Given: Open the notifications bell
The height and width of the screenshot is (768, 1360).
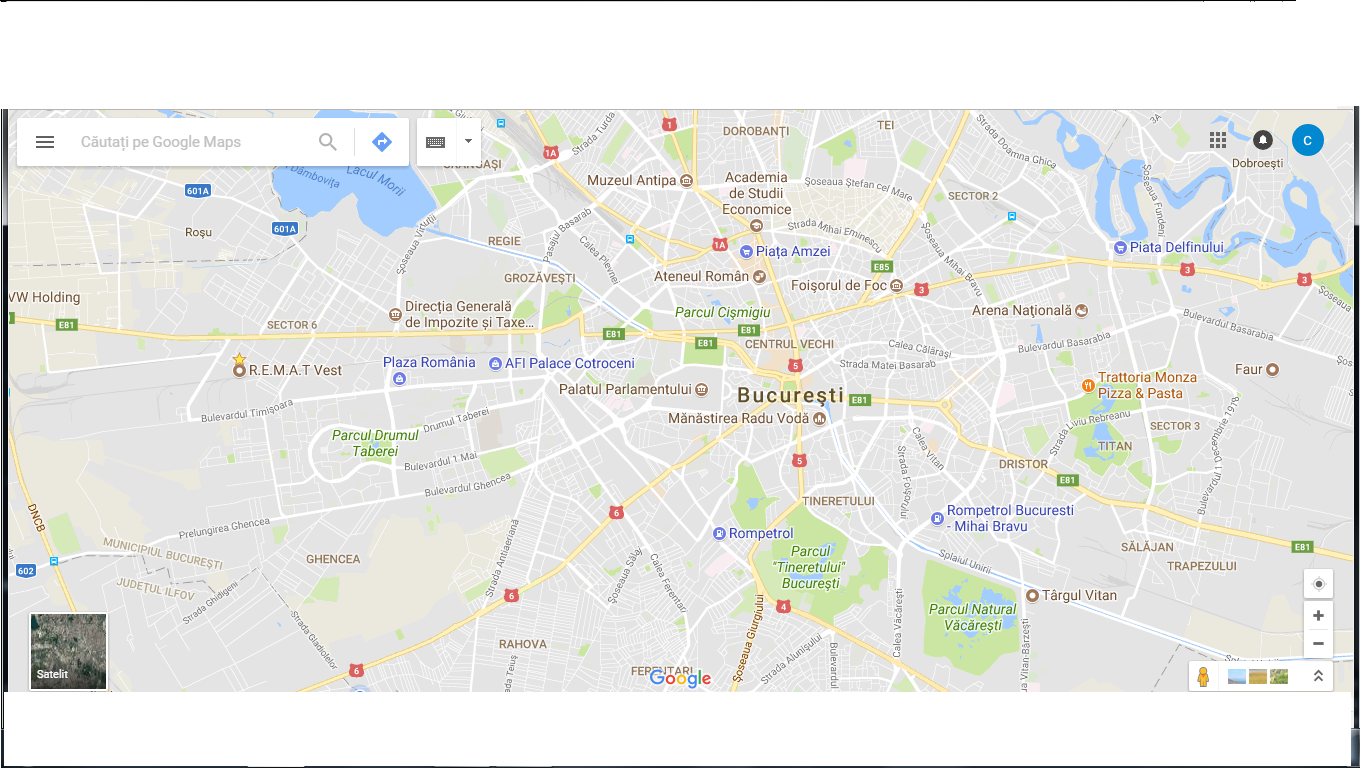Looking at the screenshot, I should [1263, 140].
